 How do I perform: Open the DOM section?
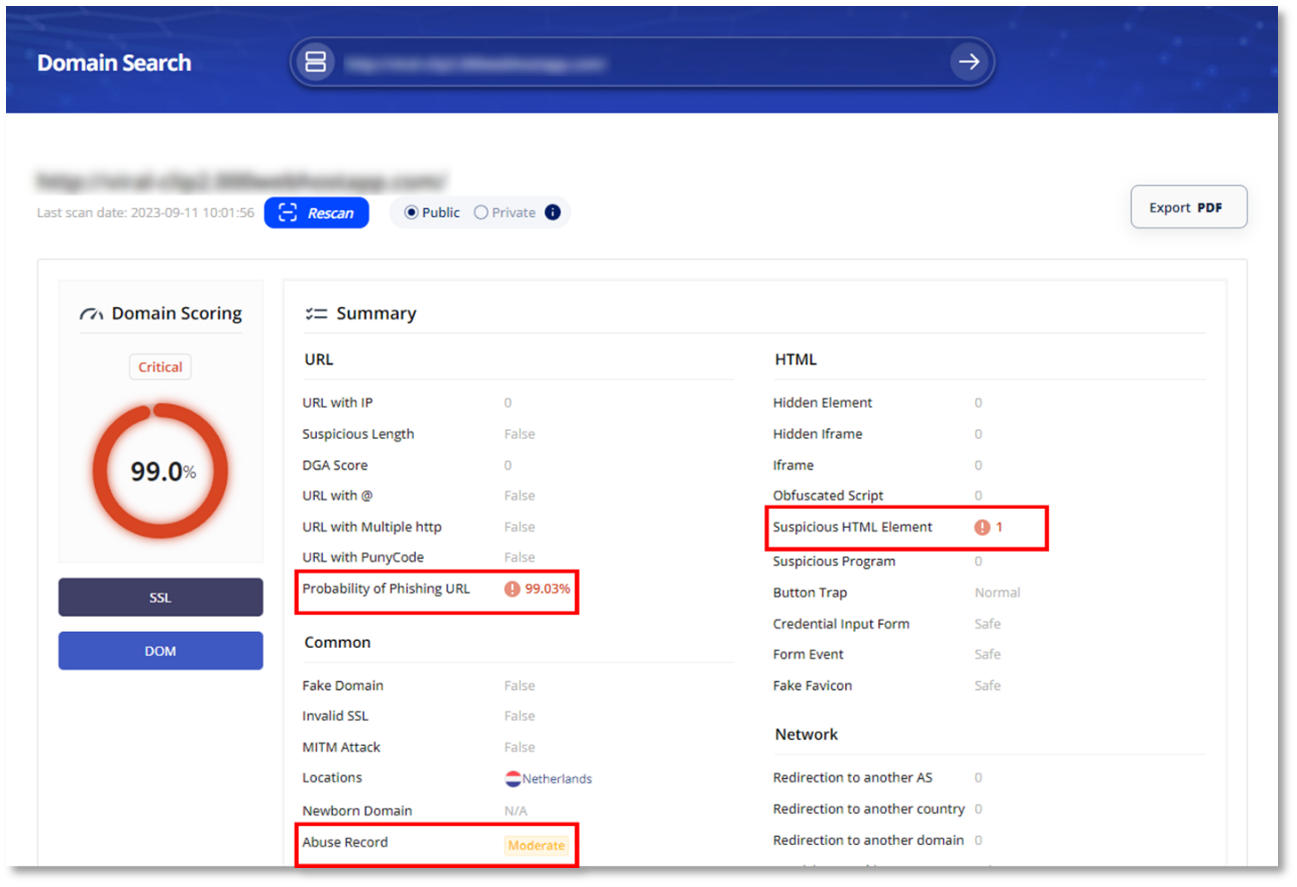(160, 650)
